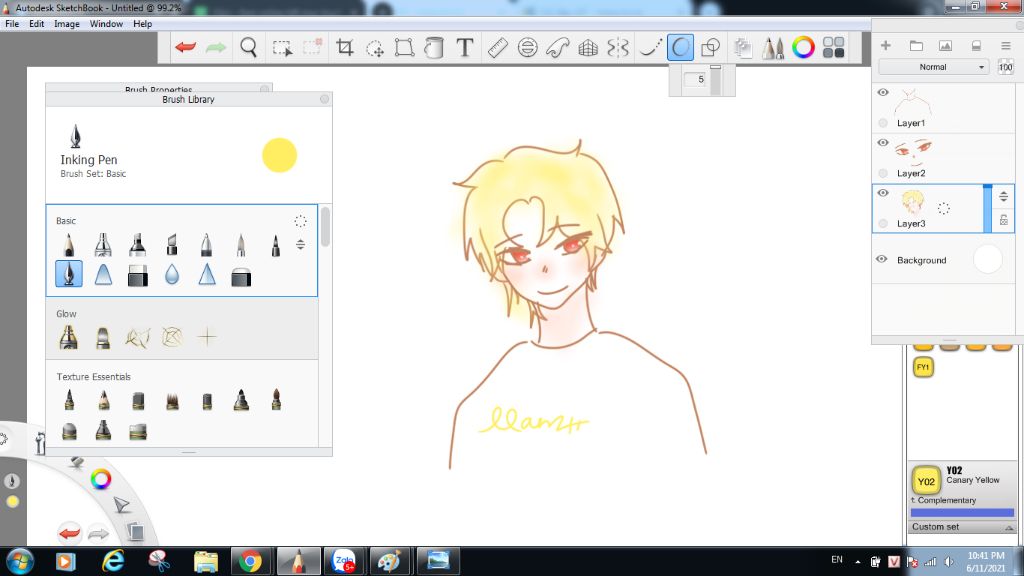Set layer opacity field showing 100
This screenshot has width=1024, height=576.
(x=1006, y=67)
